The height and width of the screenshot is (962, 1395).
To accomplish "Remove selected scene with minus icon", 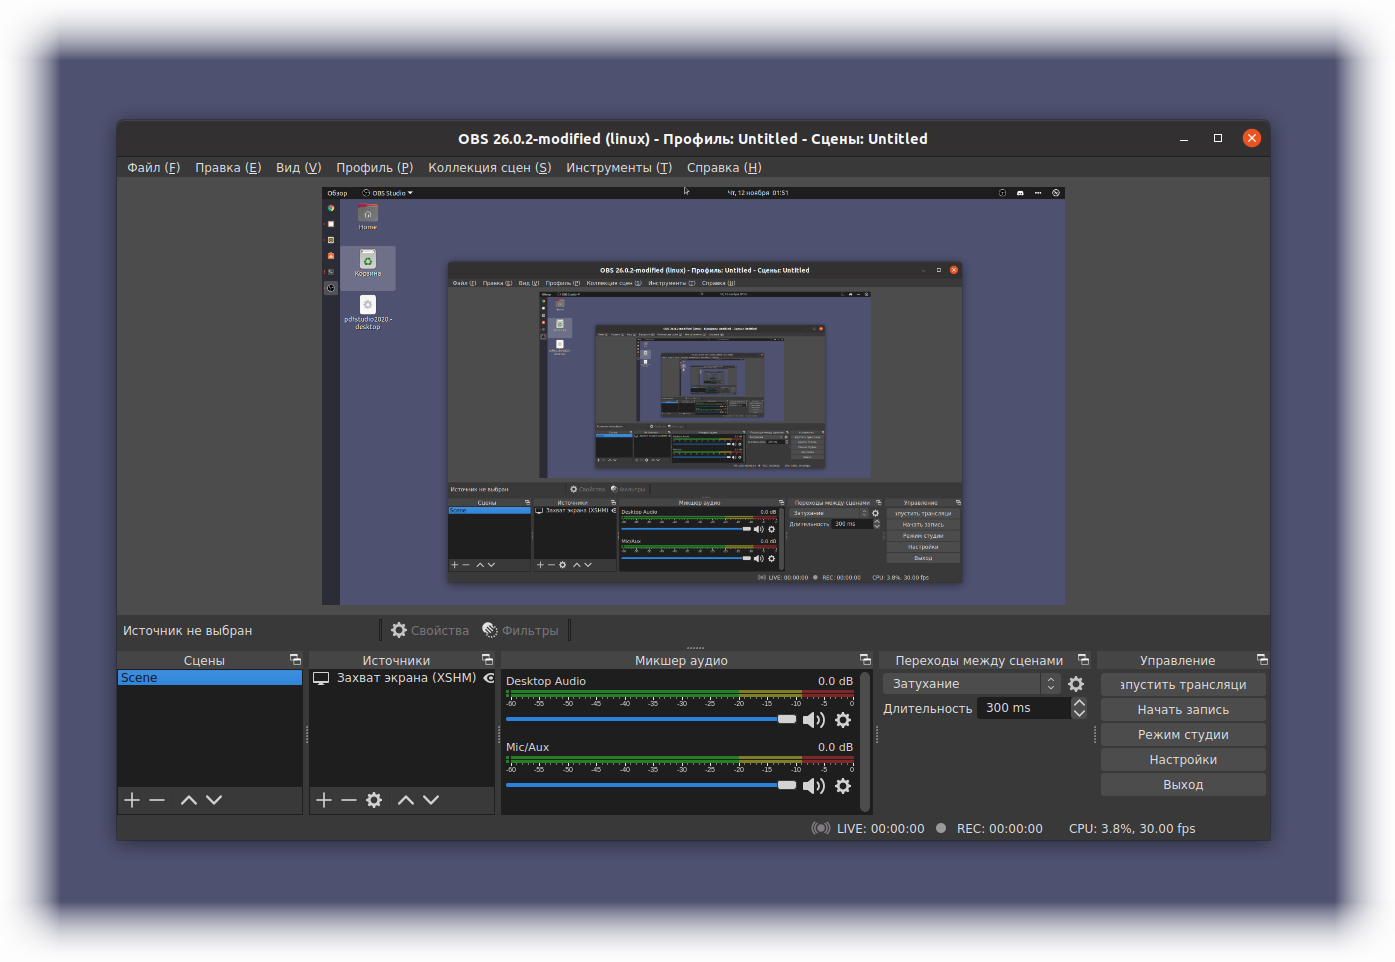I will pyautogui.click(x=157, y=800).
